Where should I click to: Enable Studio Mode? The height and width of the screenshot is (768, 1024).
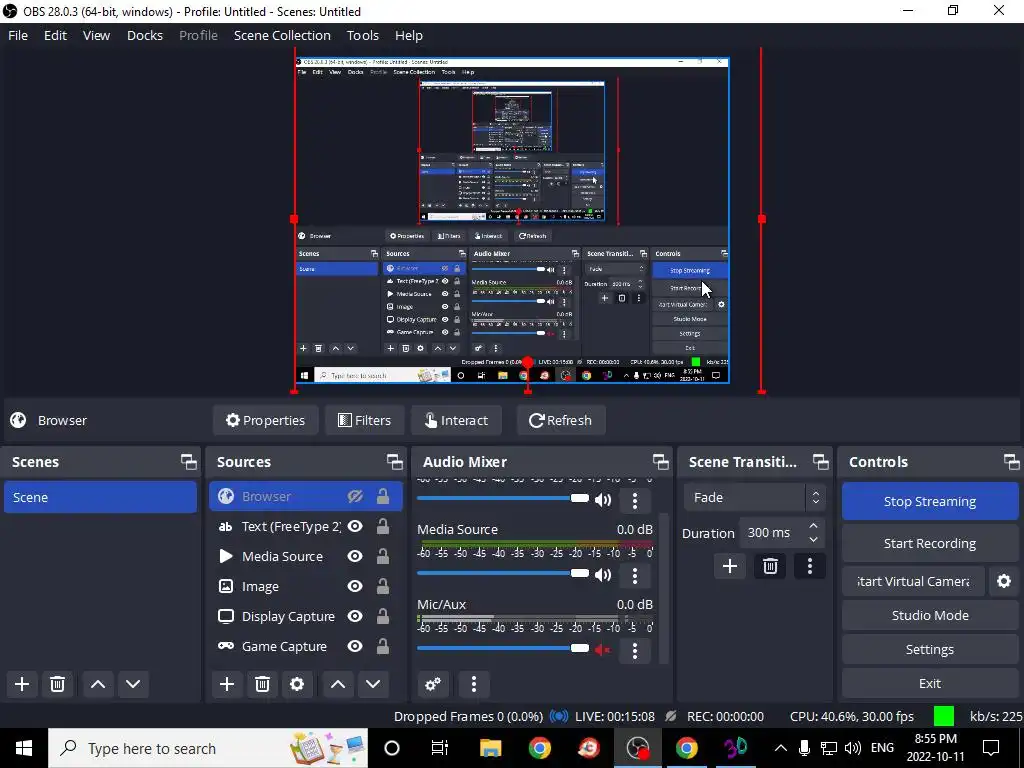pyautogui.click(x=930, y=615)
